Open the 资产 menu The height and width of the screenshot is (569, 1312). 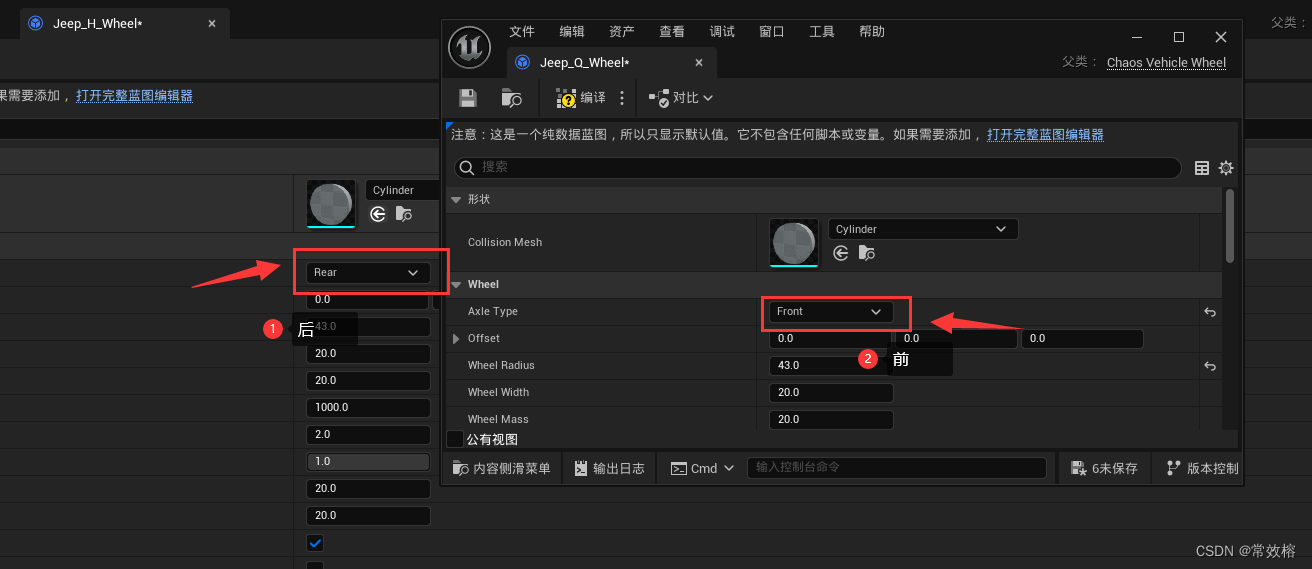[622, 32]
